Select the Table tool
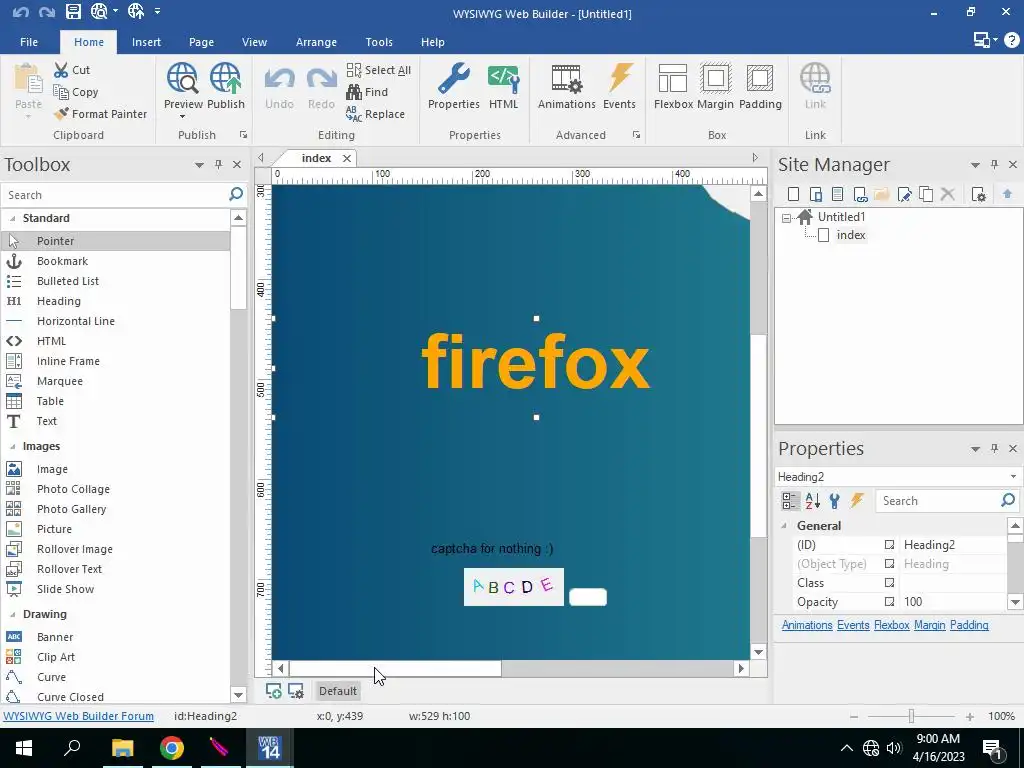Screen dimensions: 1024x768 116,401
